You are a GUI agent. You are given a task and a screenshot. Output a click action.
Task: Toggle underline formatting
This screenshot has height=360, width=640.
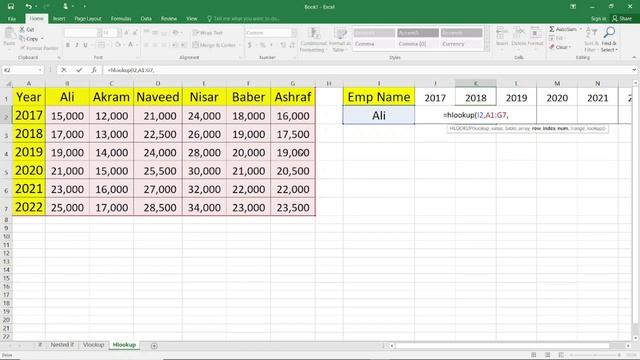85,44
